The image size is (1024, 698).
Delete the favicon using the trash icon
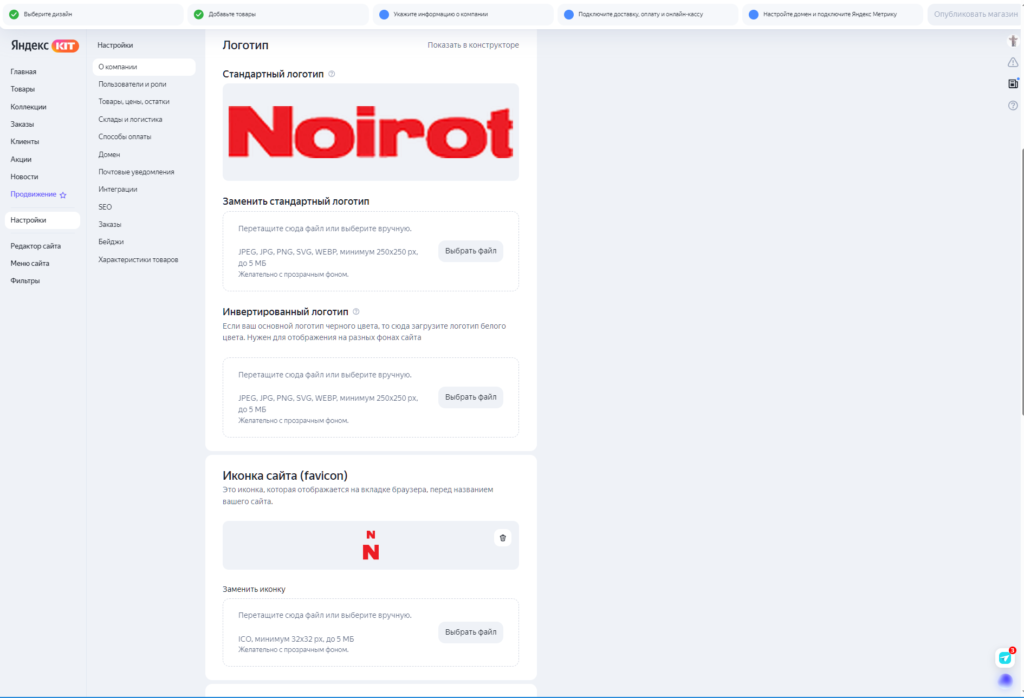[x=502, y=538]
